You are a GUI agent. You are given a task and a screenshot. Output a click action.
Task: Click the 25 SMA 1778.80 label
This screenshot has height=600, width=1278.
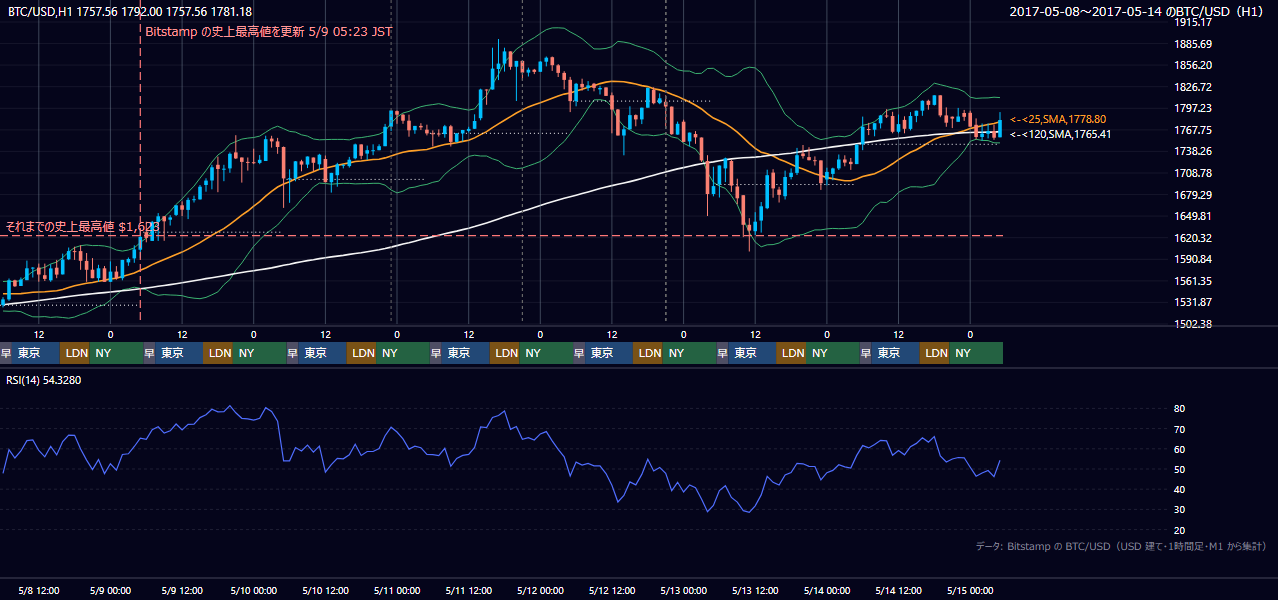point(1058,119)
